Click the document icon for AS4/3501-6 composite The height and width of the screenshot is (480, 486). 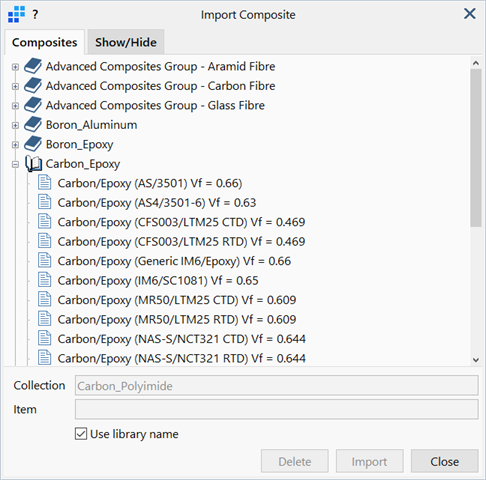coord(44,202)
